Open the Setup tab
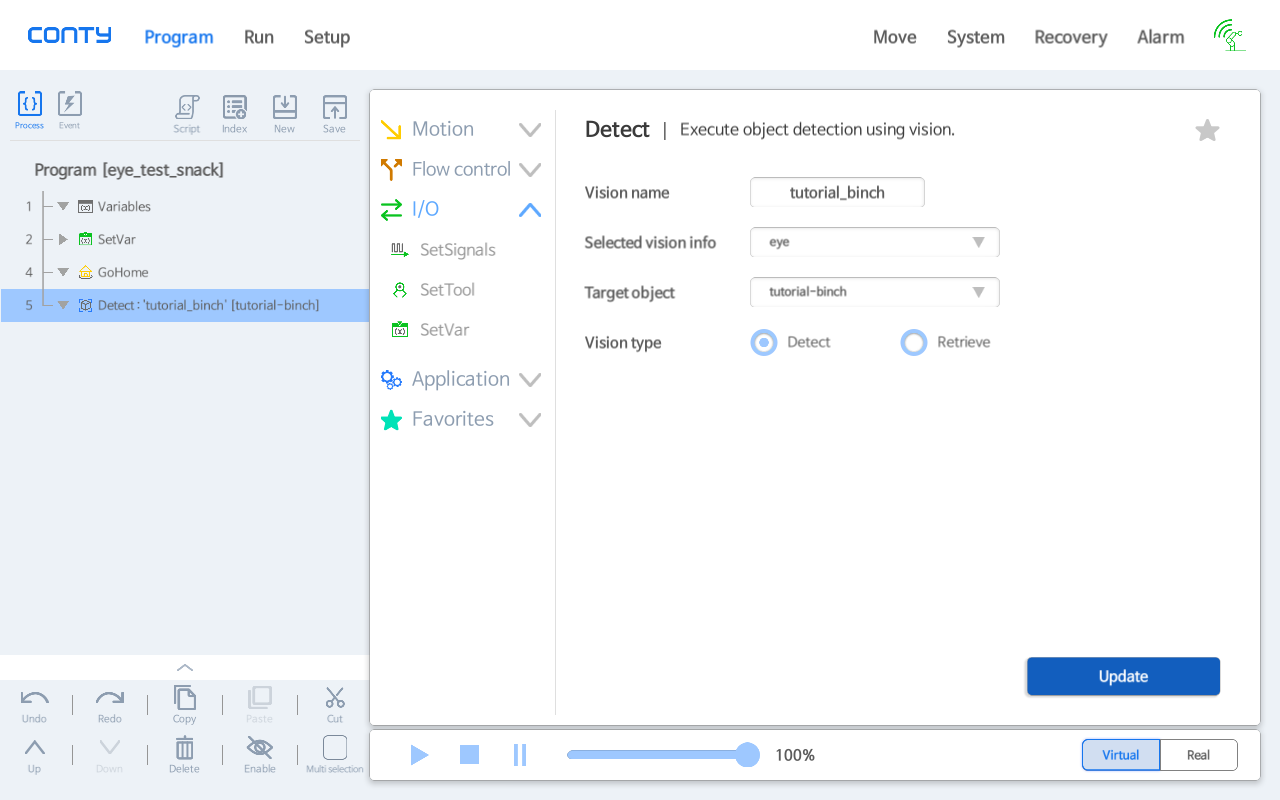Image resolution: width=1280 pixels, height=800 pixels. tap(327, 37)
